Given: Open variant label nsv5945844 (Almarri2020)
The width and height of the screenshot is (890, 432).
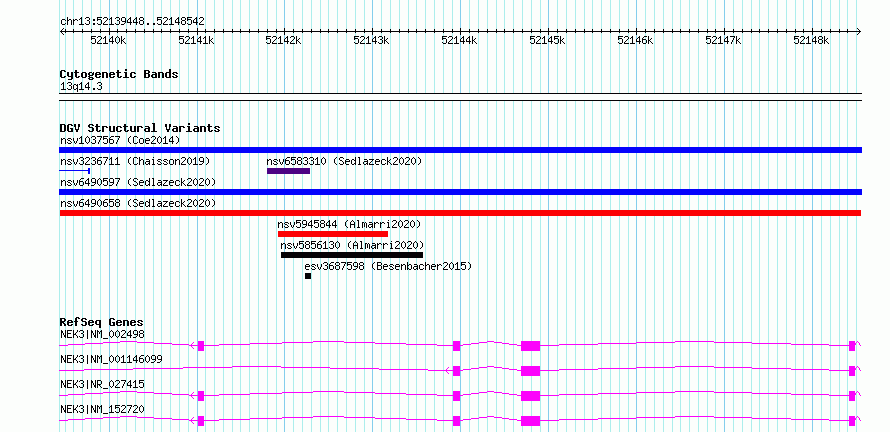Looking at the screenshot, I should pyautogui.click(x=349, y=224).
